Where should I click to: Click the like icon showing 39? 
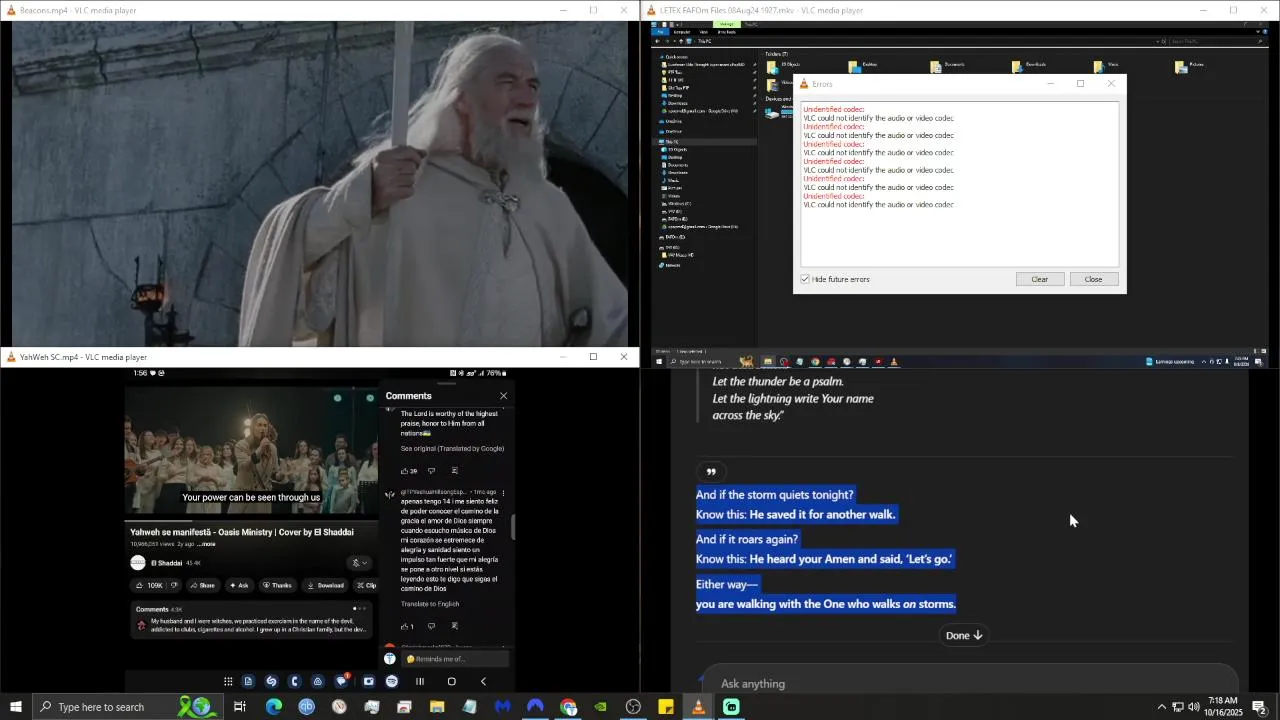coord(405,470)
